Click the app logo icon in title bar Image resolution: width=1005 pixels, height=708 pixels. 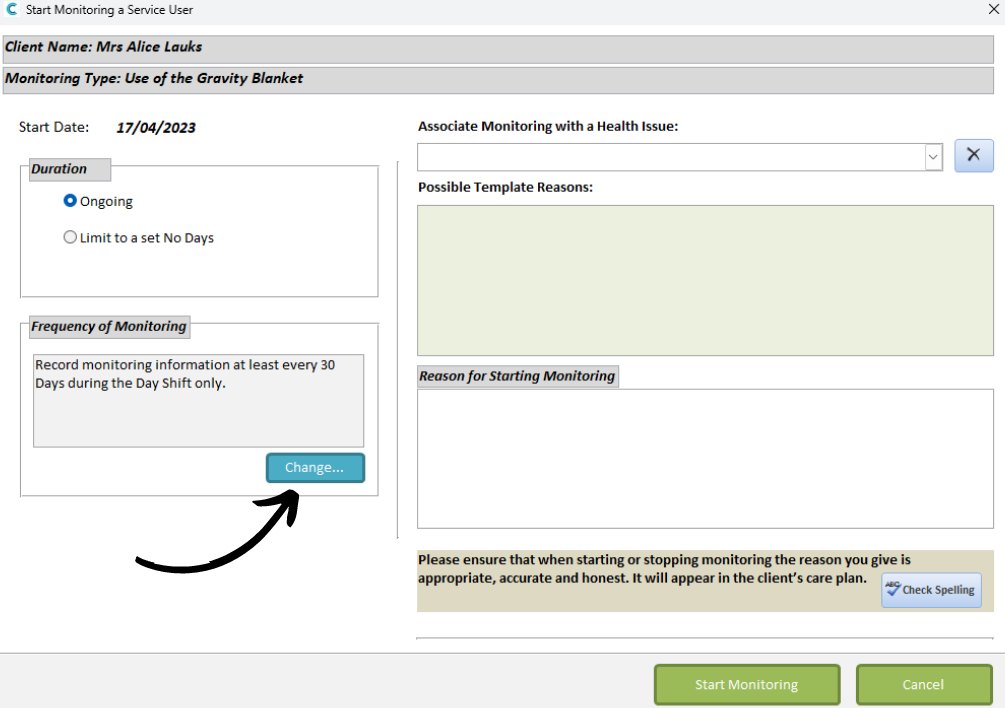pyautogui.click(x=12, y=10)
